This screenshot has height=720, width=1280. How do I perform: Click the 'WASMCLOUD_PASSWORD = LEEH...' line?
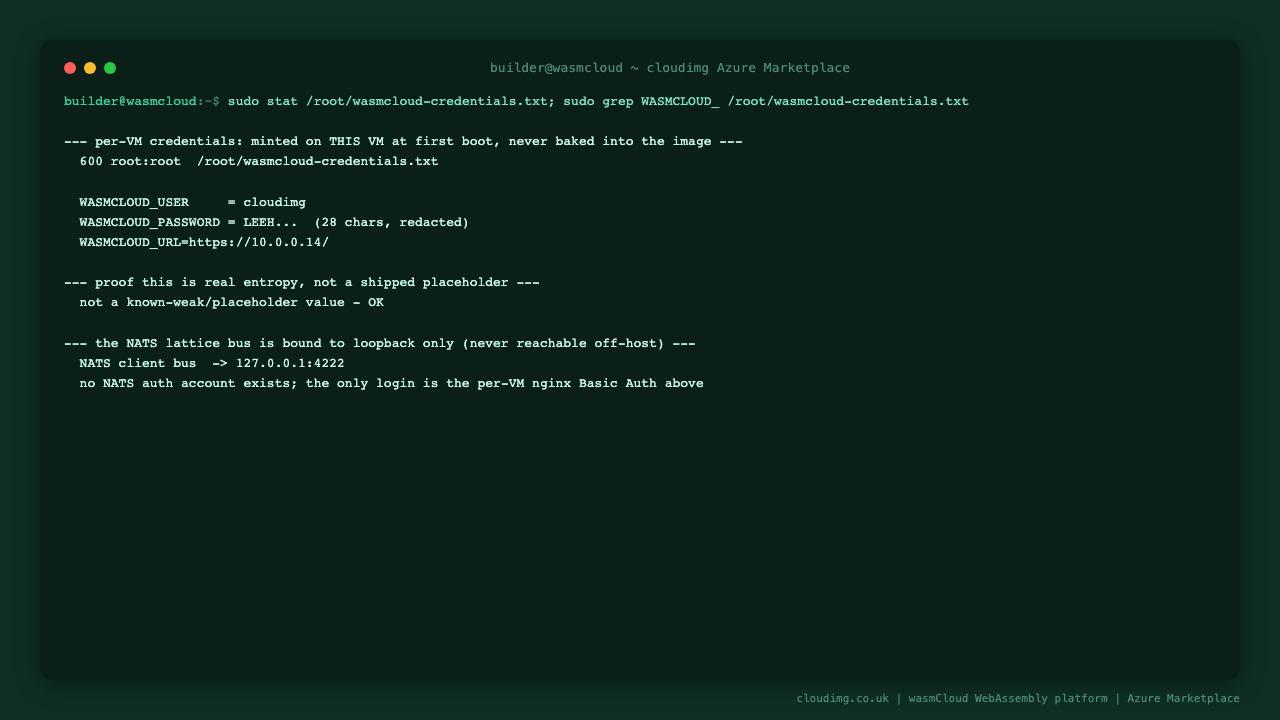tap(274, 222)
